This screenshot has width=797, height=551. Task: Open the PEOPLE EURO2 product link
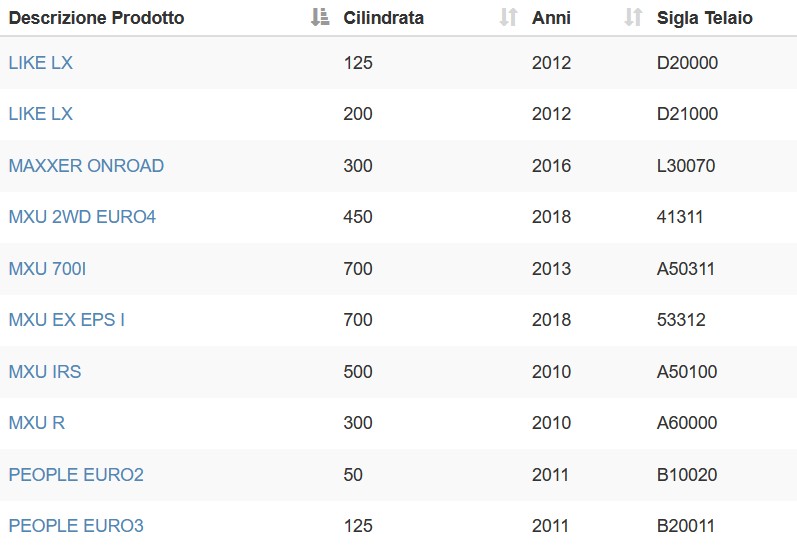(x=76, y=475)
